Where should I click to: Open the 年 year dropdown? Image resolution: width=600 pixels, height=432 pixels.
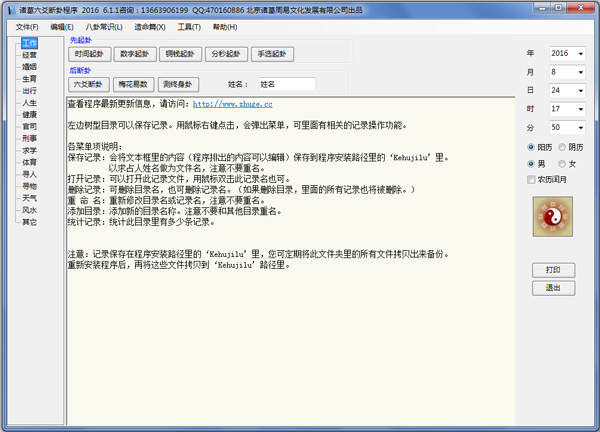tap(581, 53)
